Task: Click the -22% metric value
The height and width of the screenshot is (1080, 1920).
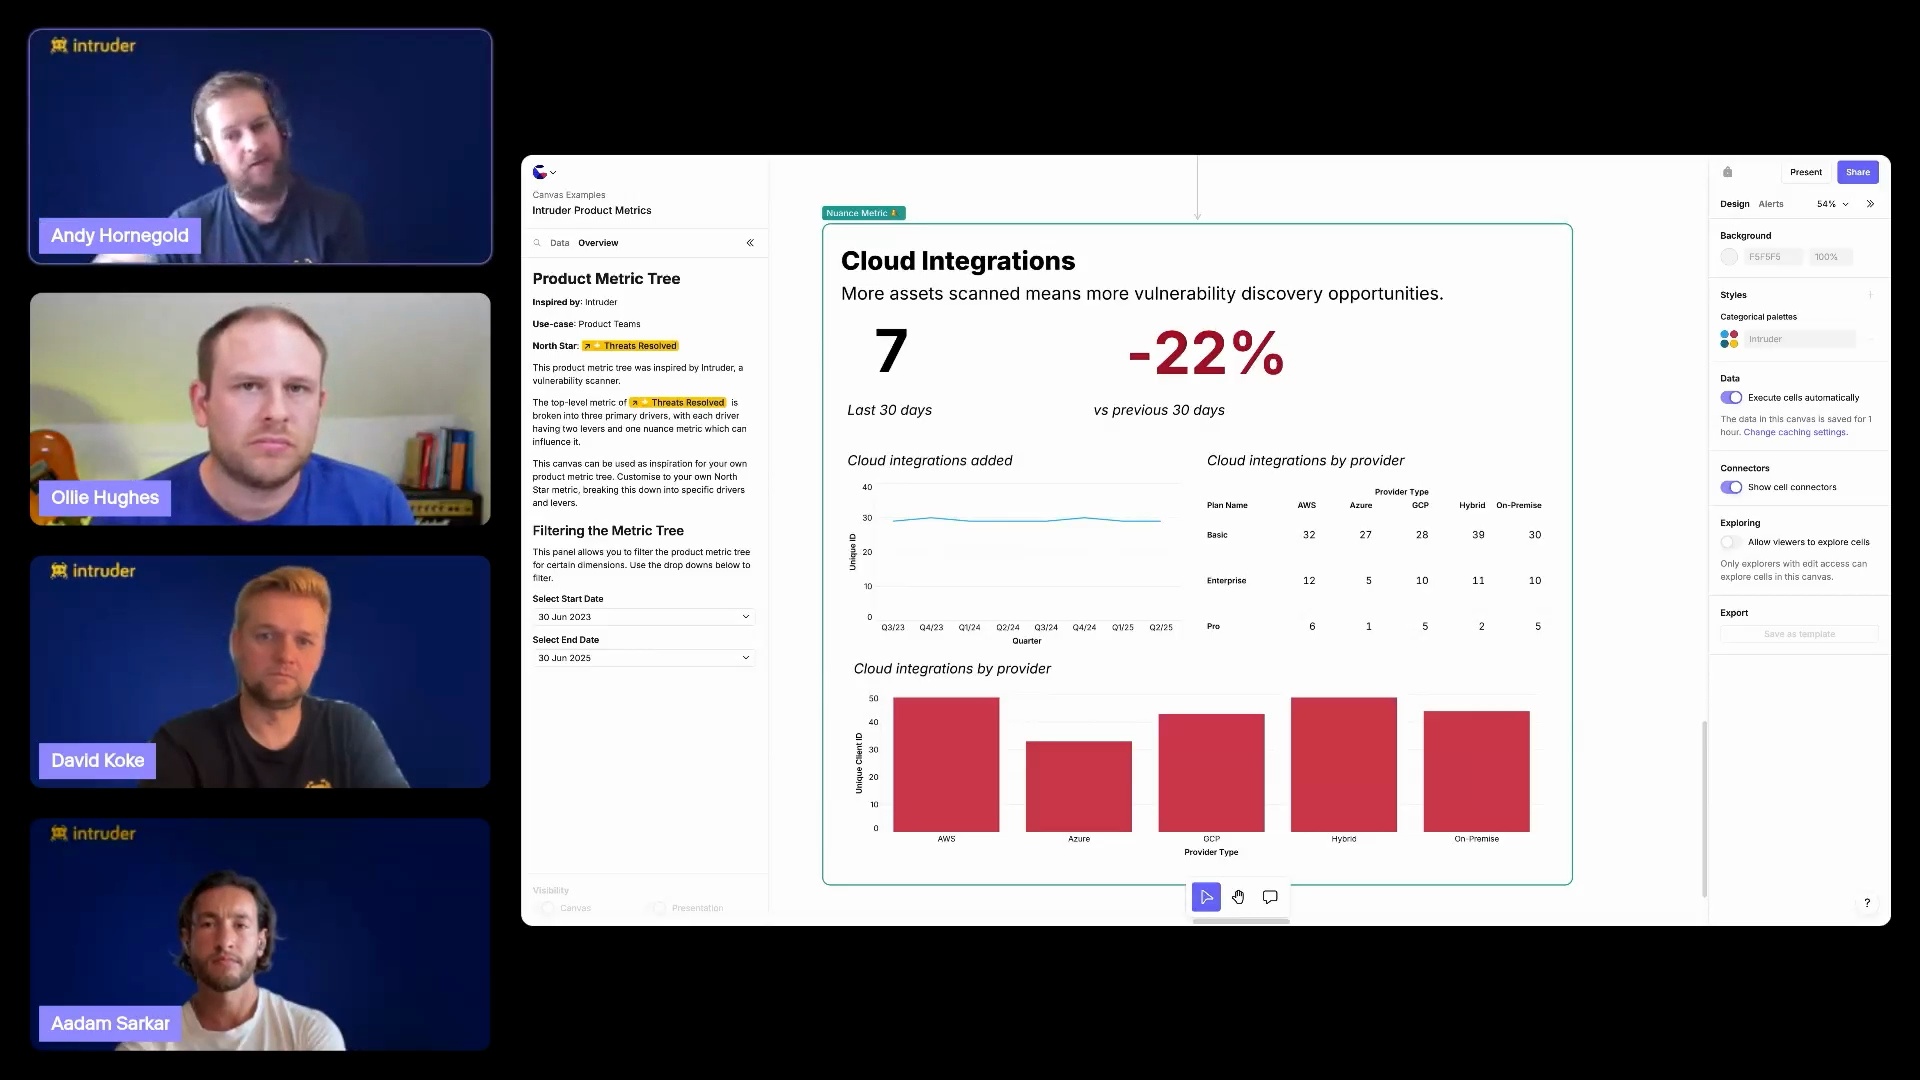Action: coord(1205,353)
